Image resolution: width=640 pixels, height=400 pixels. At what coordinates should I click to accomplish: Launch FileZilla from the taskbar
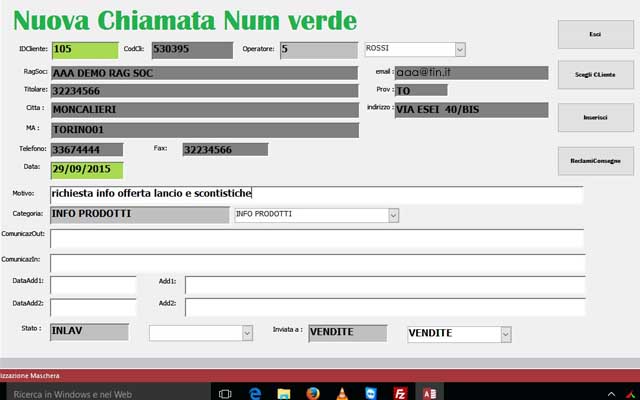[x=400, y=393]
